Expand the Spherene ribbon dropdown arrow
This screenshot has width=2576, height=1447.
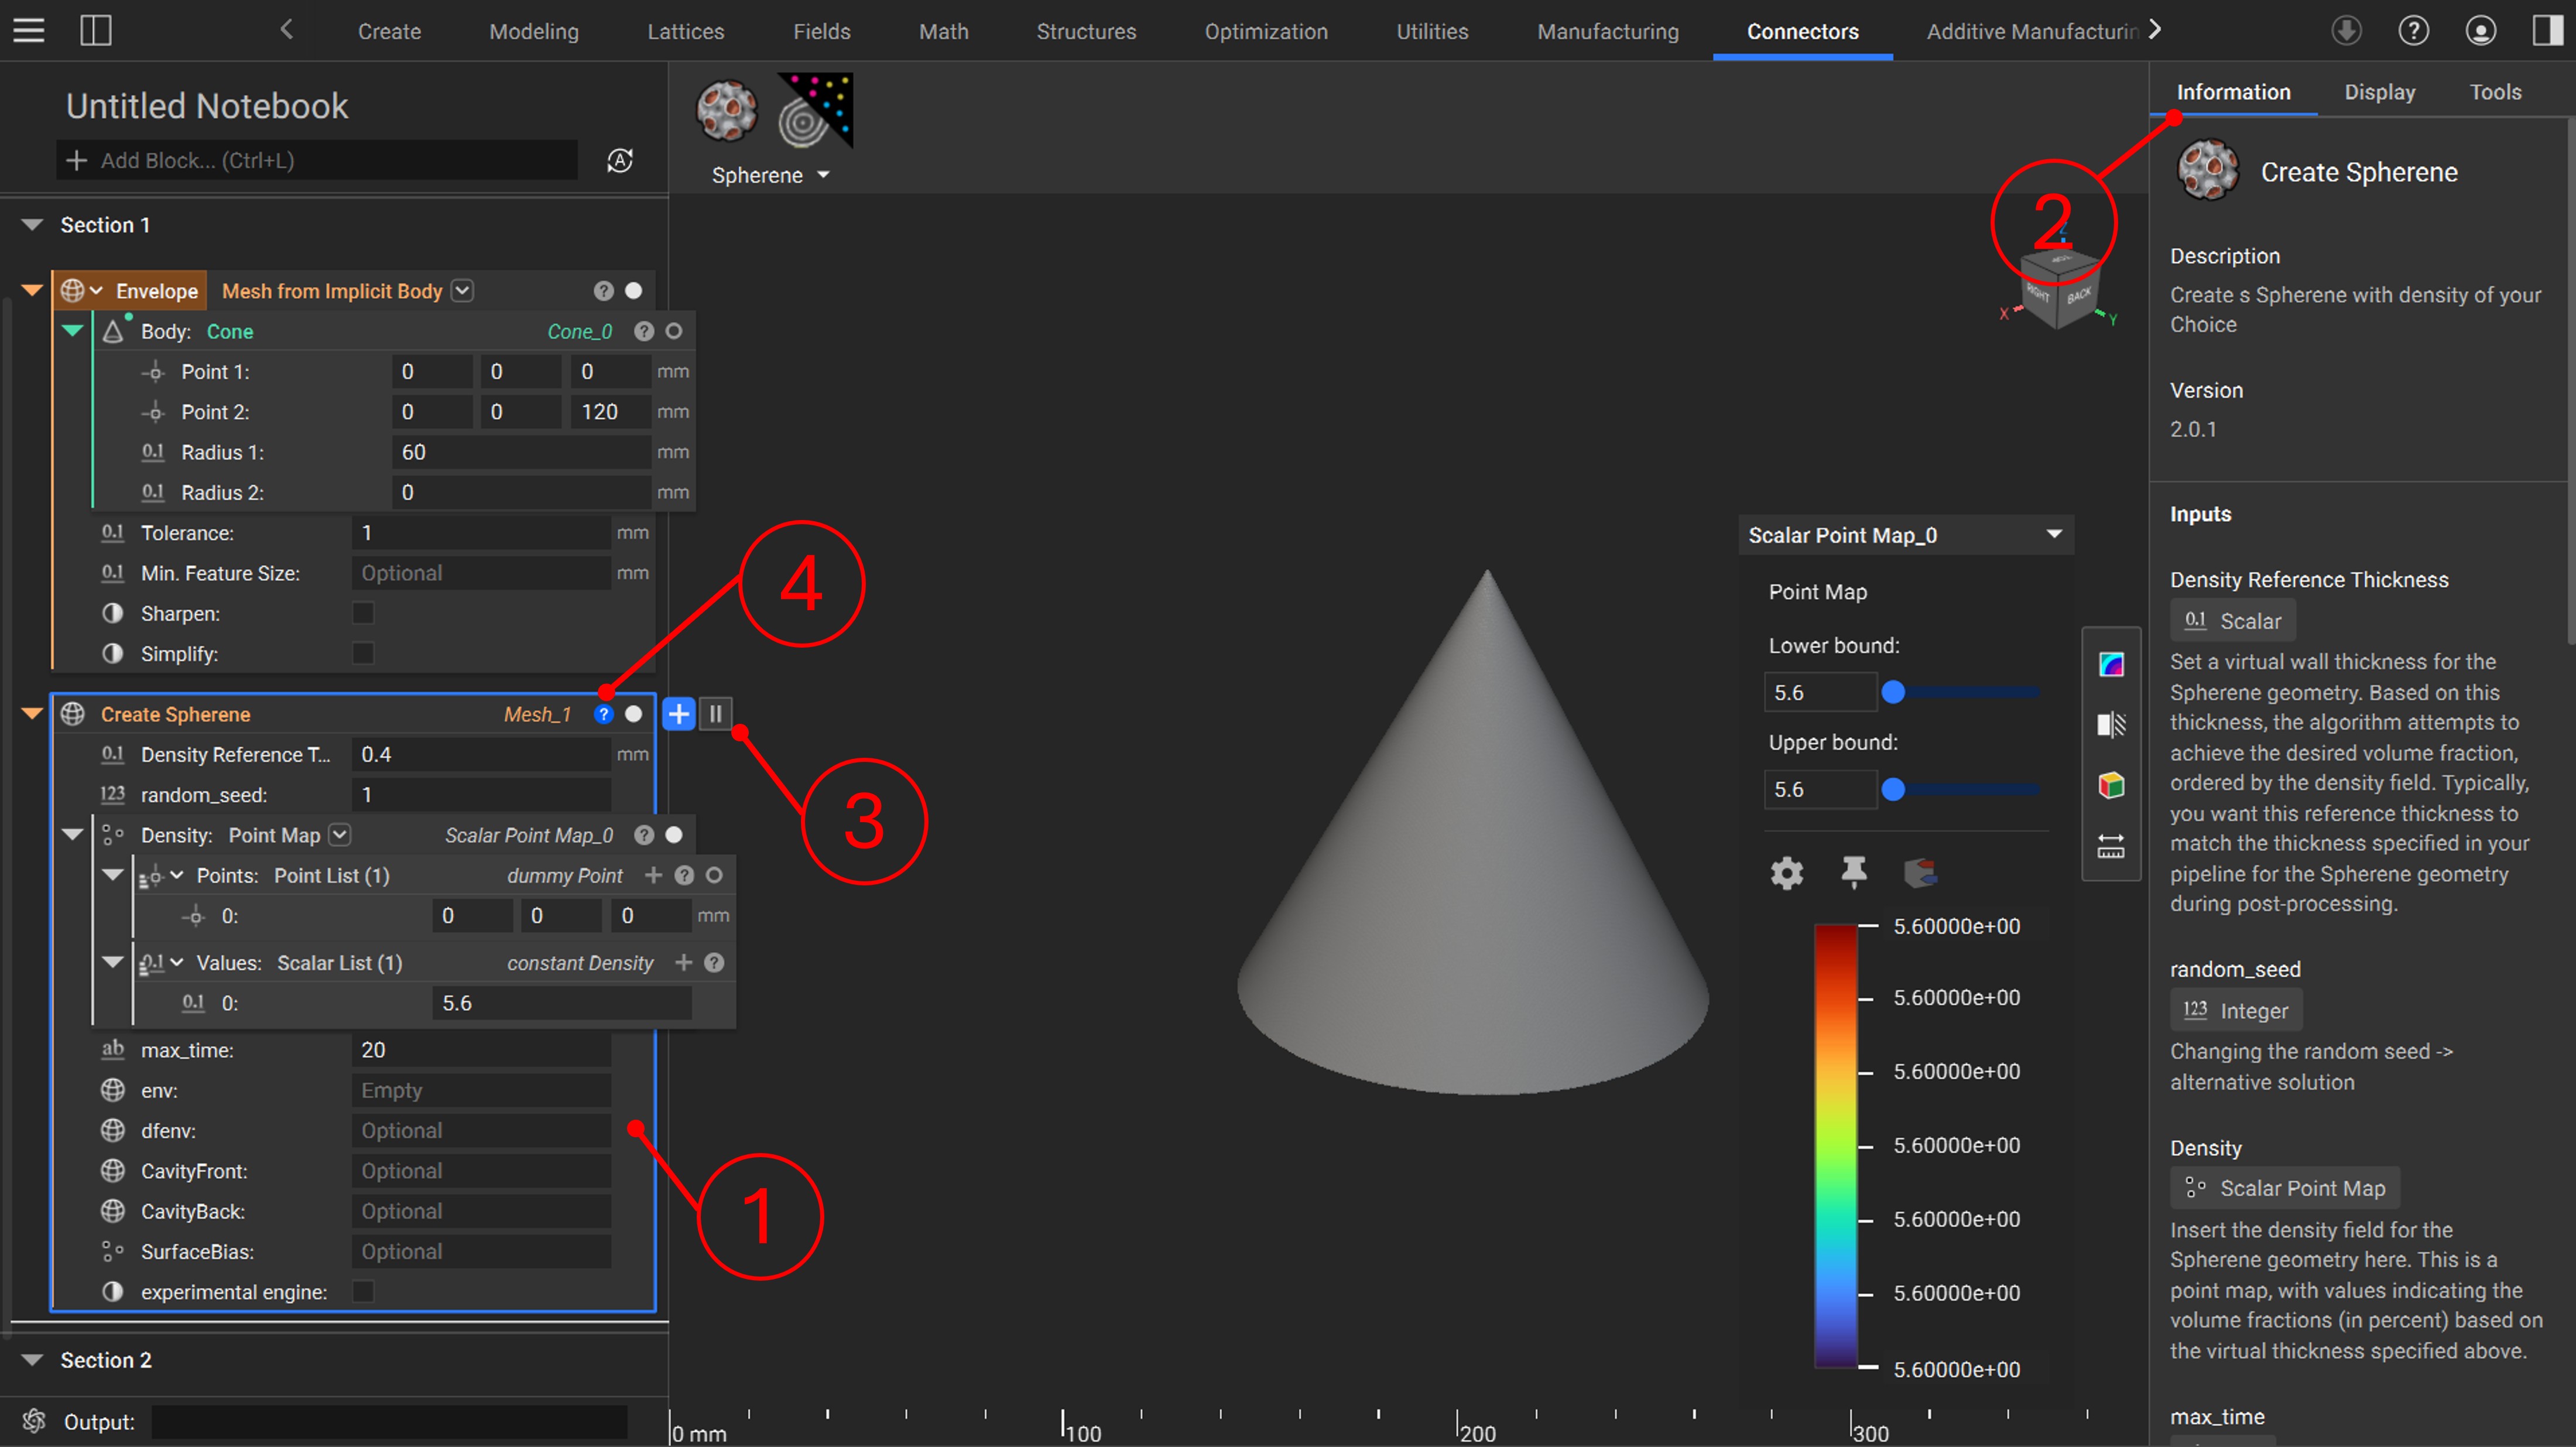[824, 175]
